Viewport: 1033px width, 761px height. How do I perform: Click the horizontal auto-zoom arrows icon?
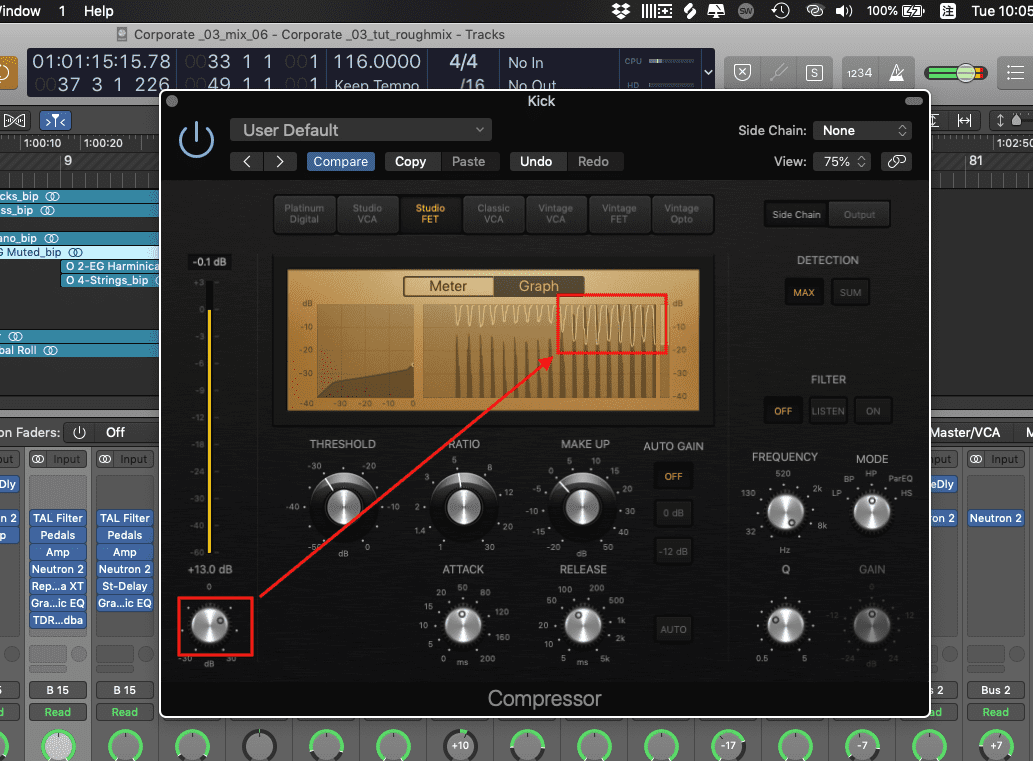(964, 121)
